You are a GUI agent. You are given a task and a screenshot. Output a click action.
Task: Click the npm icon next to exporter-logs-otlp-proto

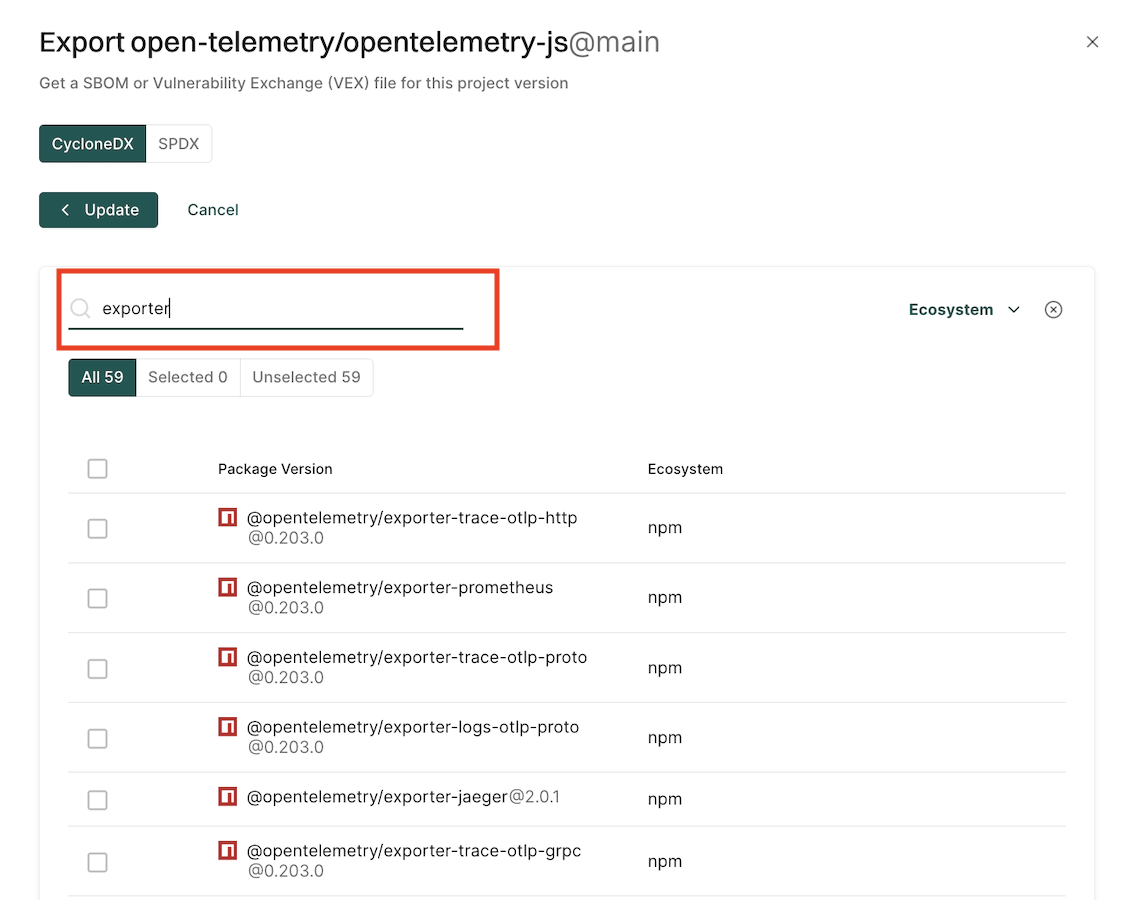[x=228, y=728]
